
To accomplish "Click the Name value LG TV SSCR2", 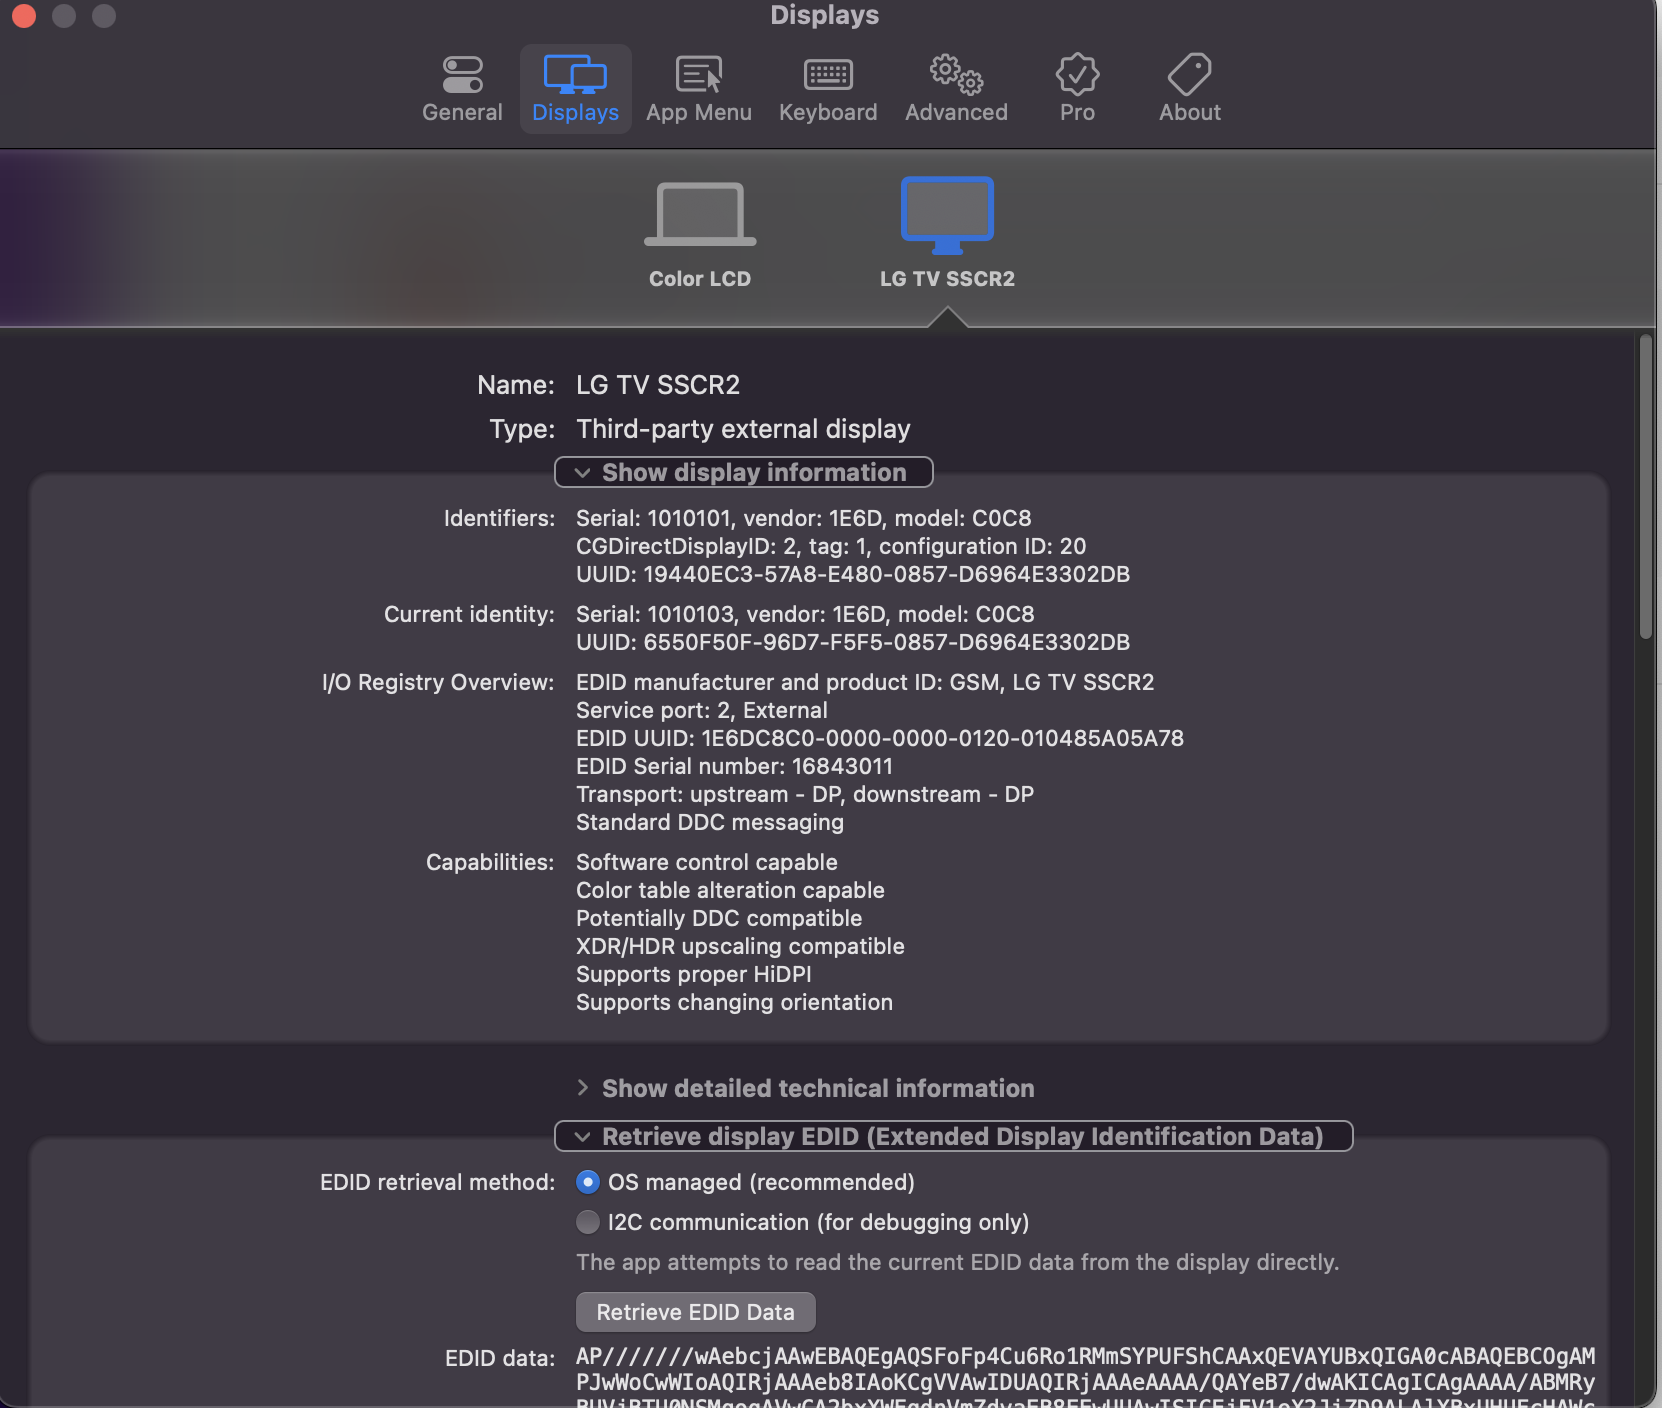I will tap(658, 385).
